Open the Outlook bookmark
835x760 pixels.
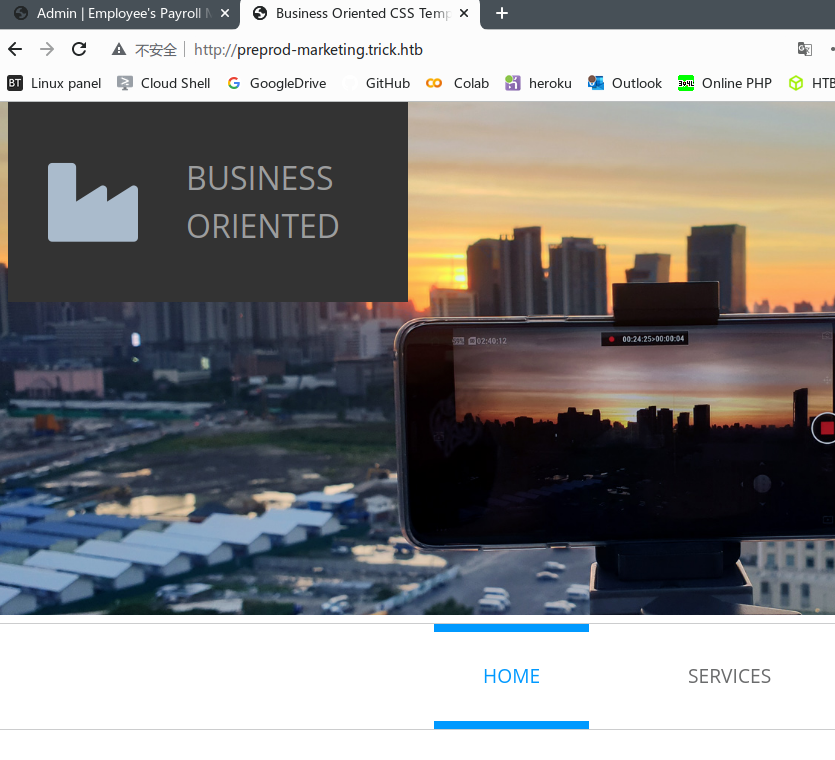coord(625,83)
